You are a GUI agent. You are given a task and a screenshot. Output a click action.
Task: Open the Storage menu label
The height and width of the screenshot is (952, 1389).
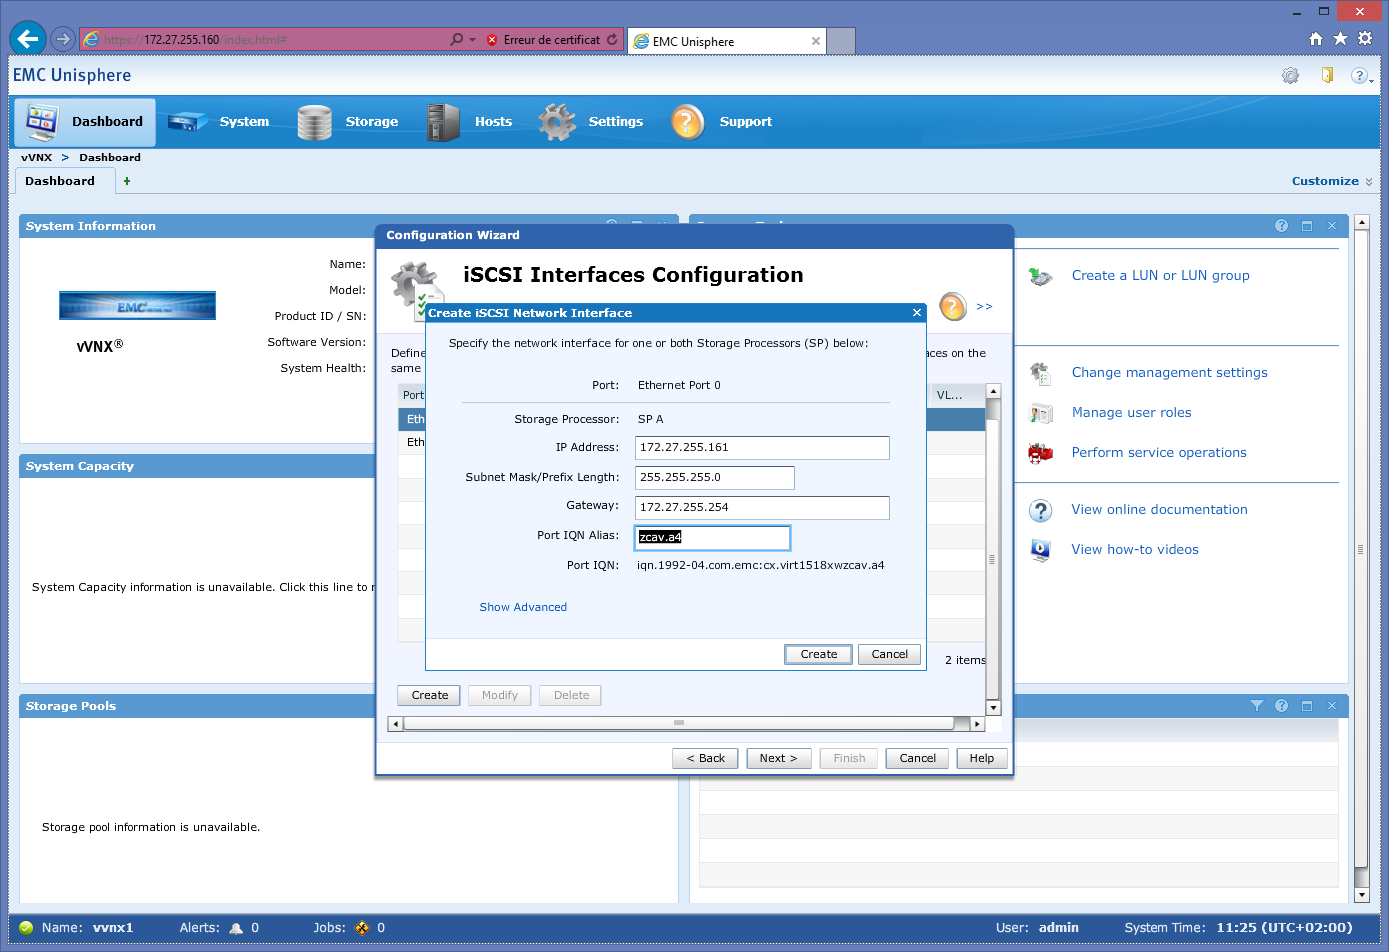tap(372, 122)
